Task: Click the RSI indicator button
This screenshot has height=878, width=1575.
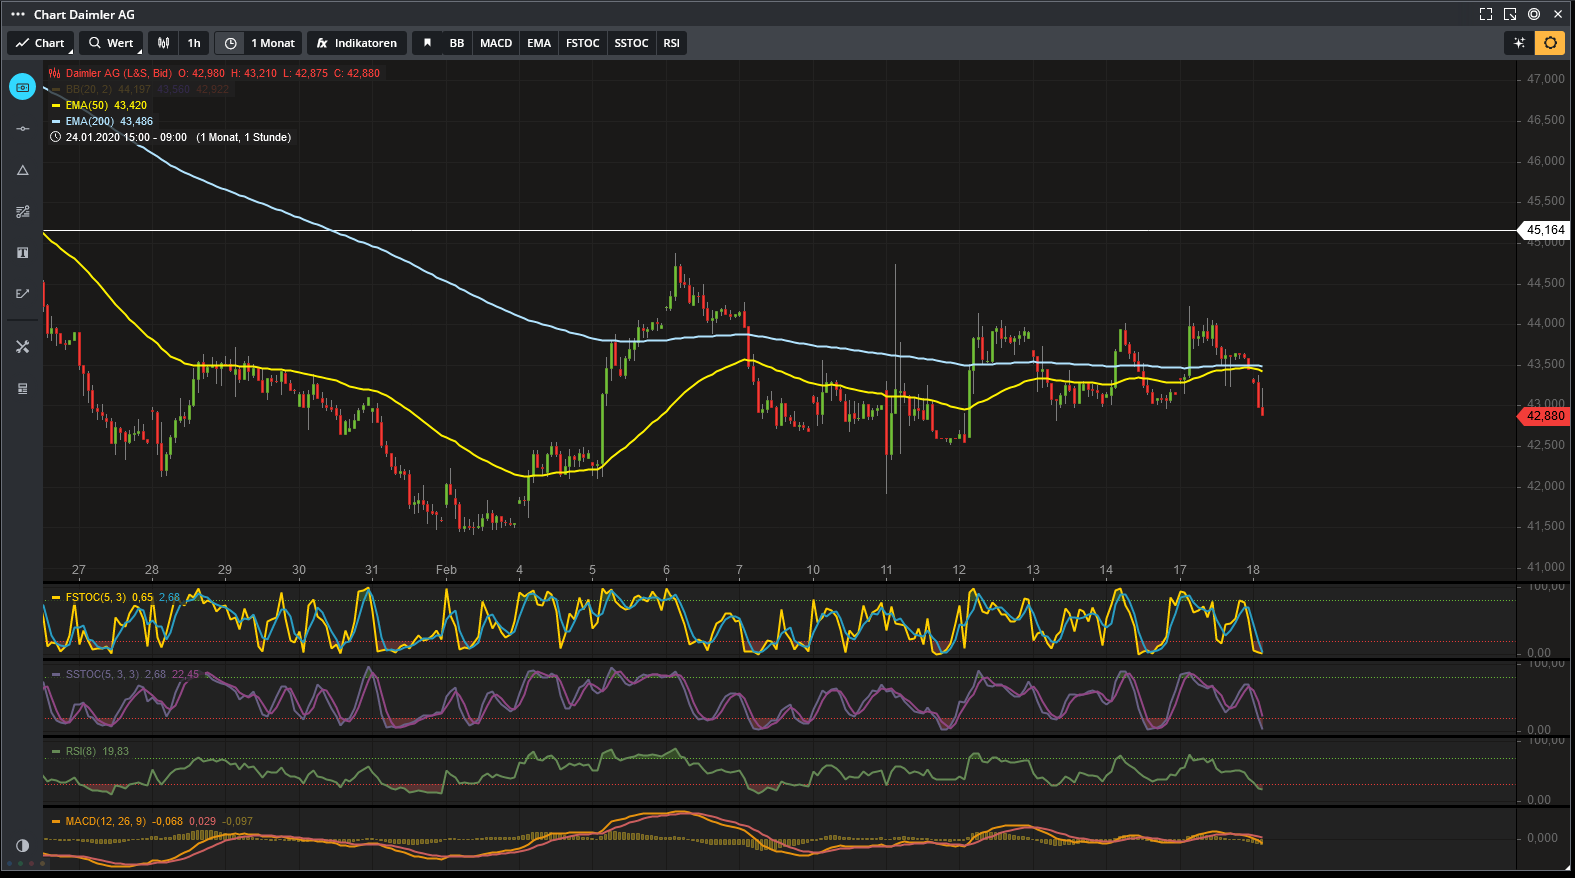Action: (671, 43)
